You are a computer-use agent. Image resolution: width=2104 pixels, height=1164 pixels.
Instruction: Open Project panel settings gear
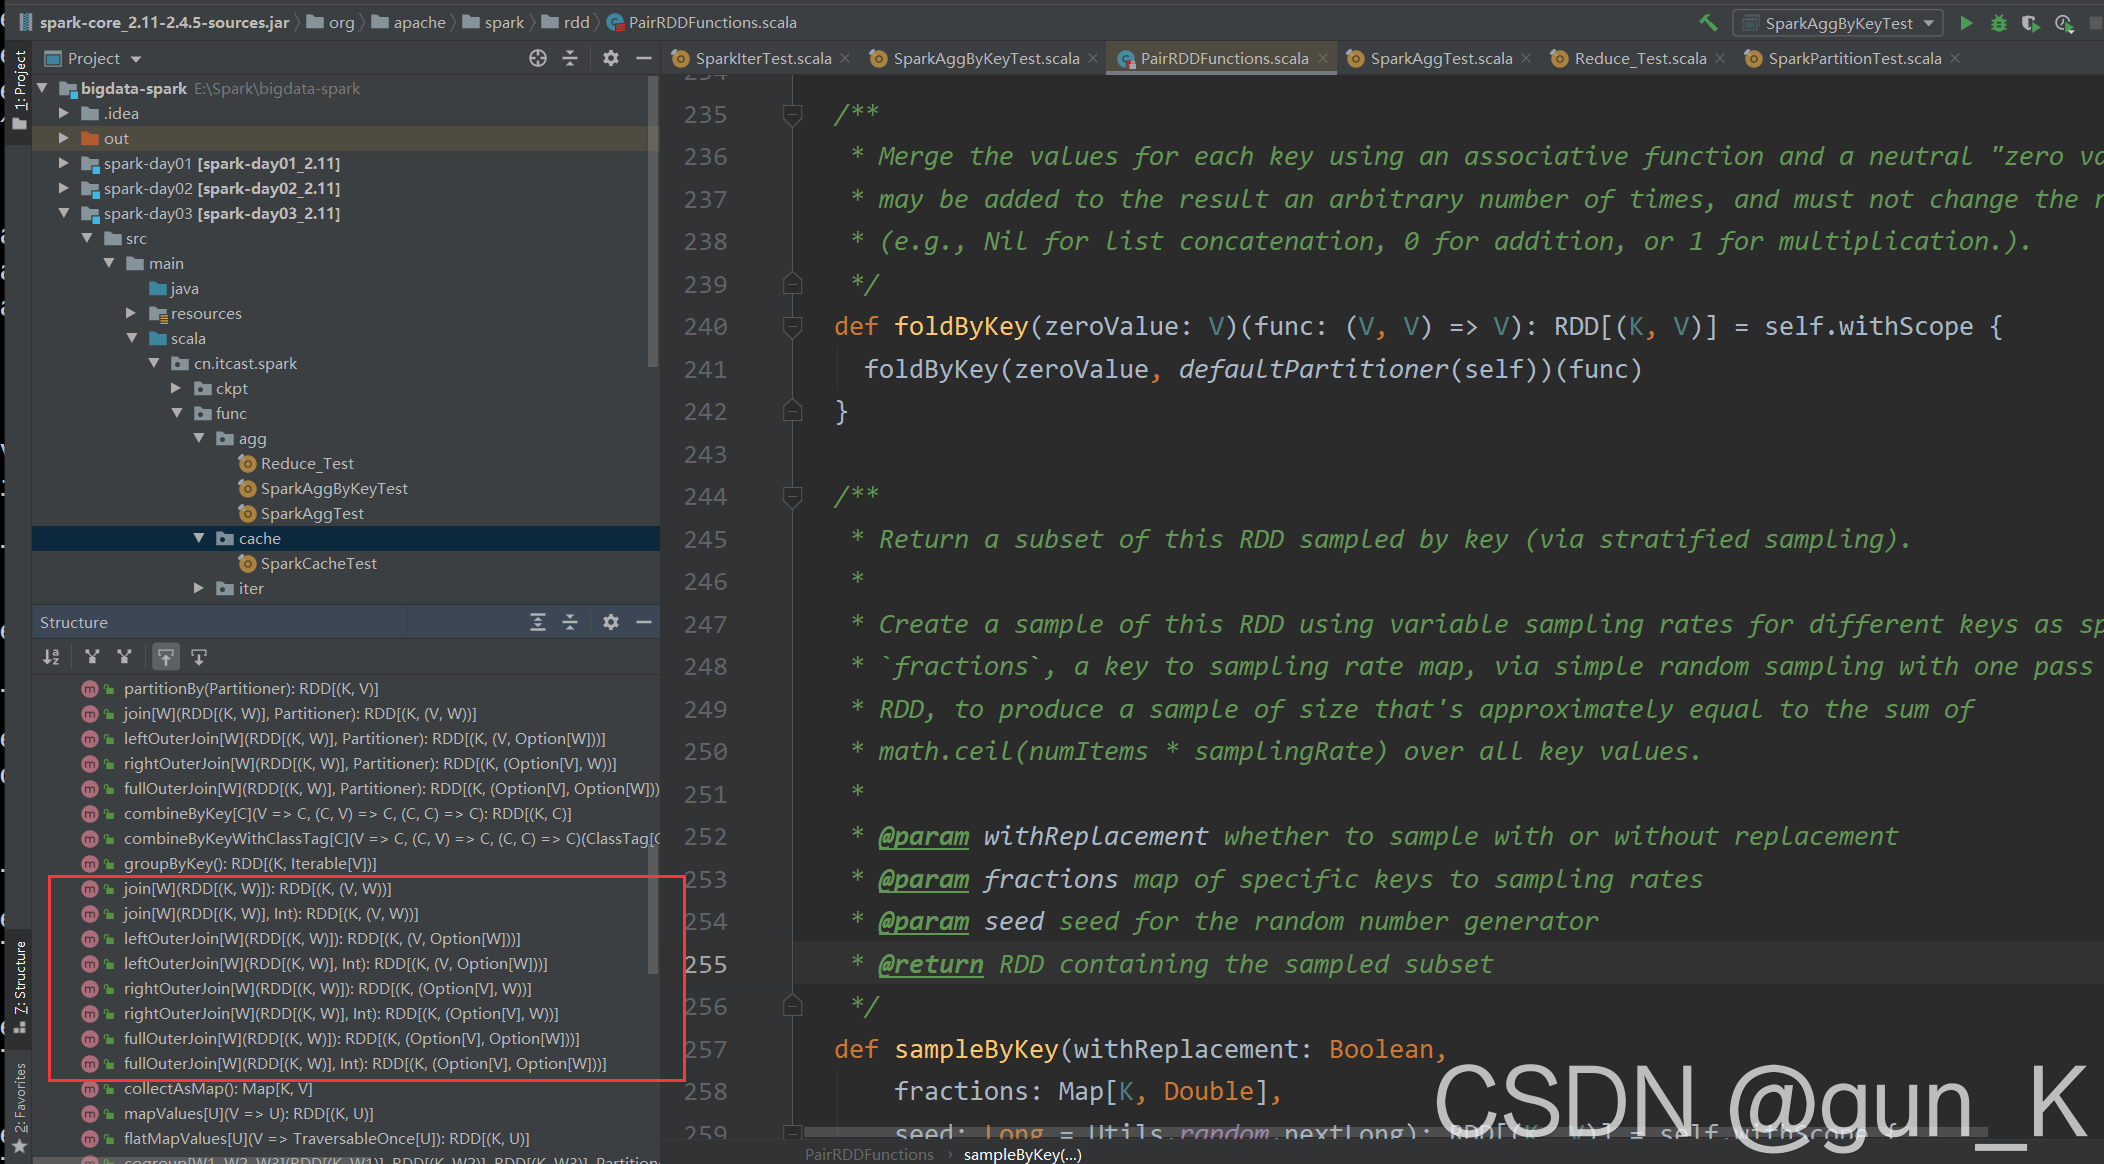pyautogui.click(x=611, y=58)
